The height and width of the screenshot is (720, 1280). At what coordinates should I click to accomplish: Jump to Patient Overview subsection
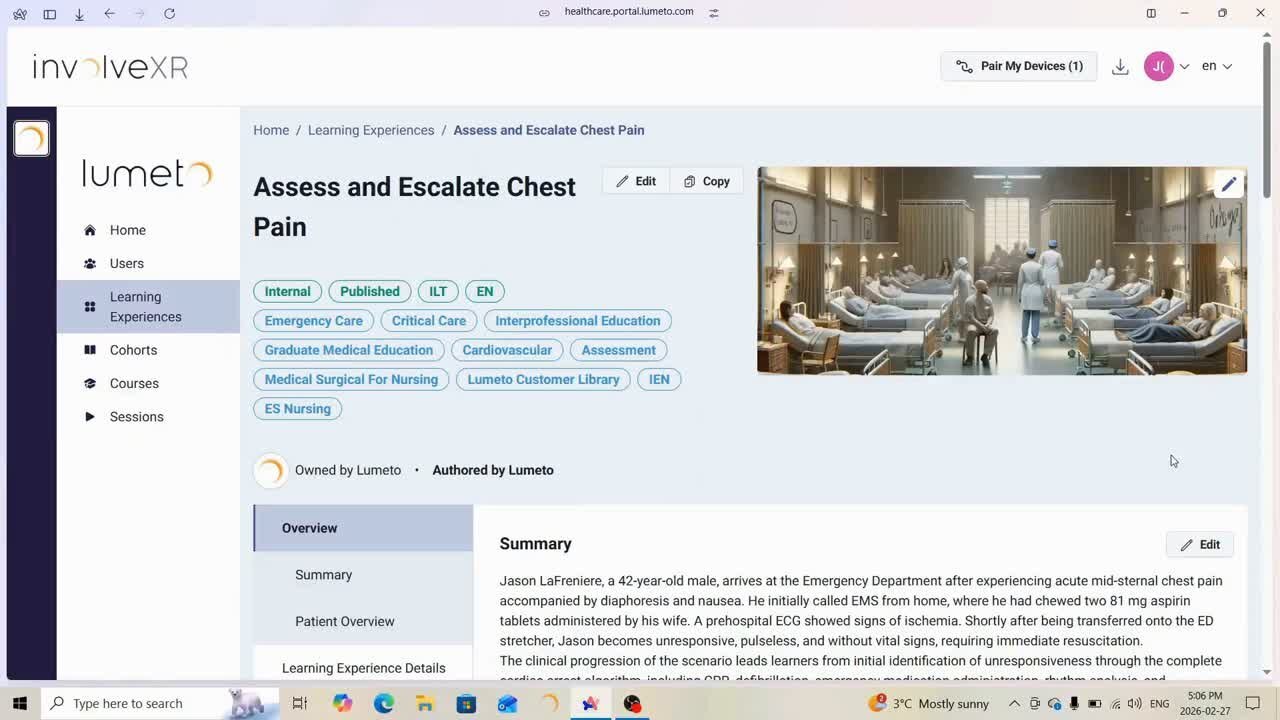345,621
